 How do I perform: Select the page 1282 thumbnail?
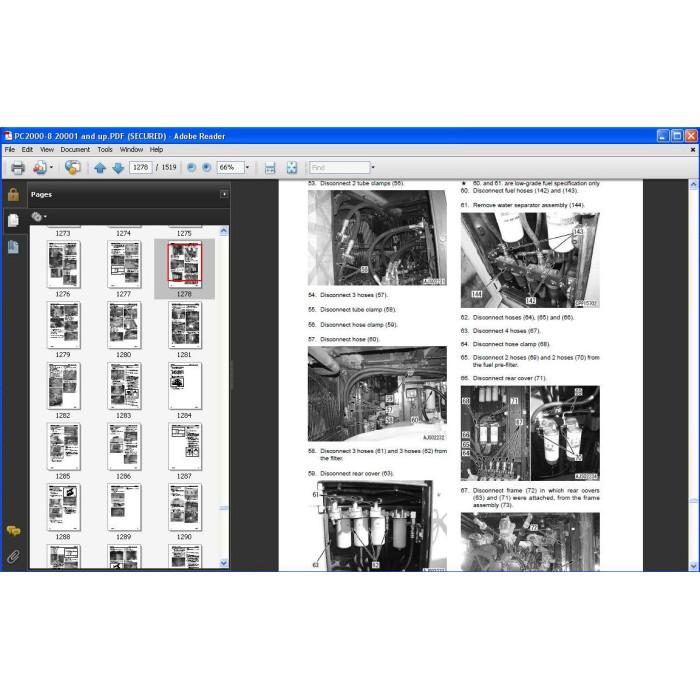[63, 386]
